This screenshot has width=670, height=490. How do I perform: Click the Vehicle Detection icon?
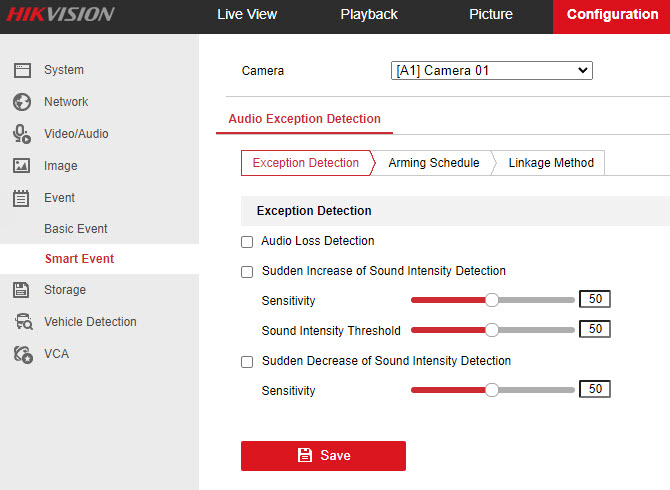pos(21,322)
